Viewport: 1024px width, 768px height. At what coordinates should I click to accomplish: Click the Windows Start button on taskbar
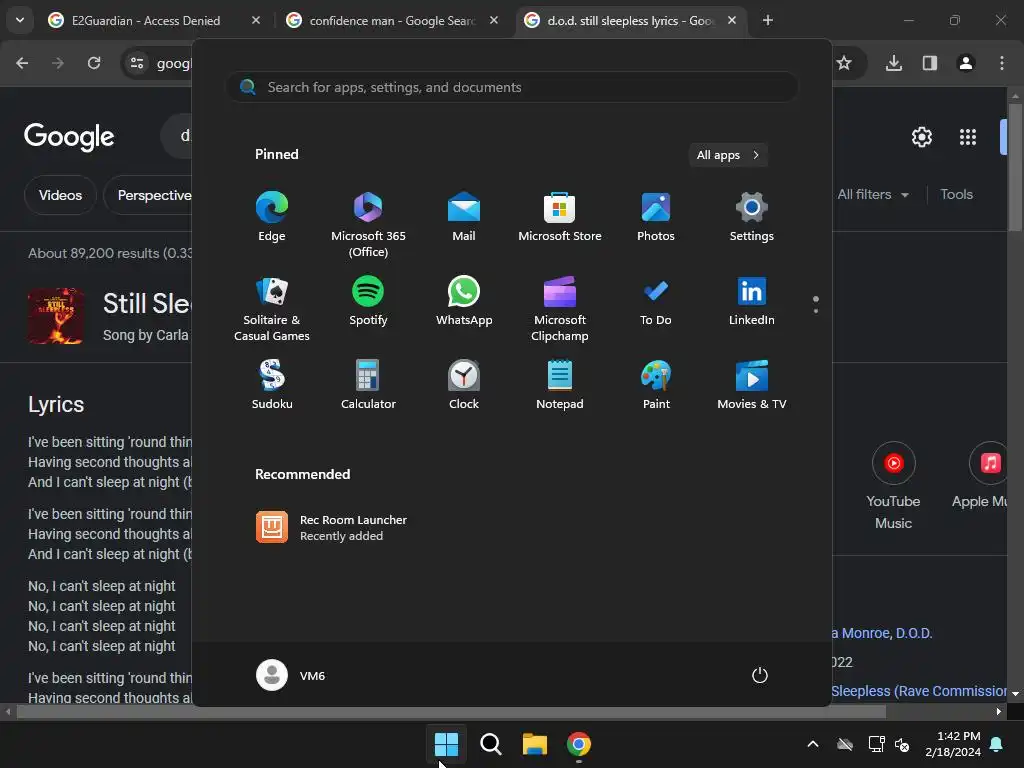(447, 744)
